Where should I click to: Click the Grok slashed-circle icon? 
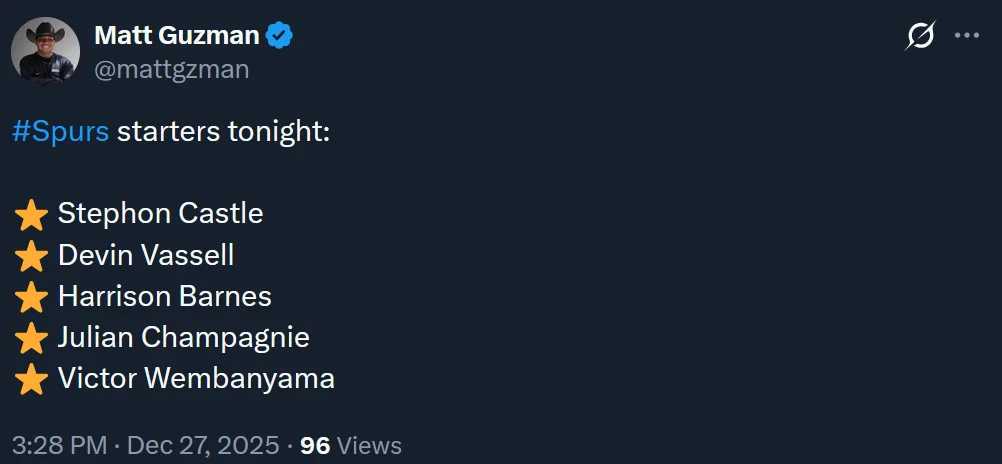(x=920, y=37)
